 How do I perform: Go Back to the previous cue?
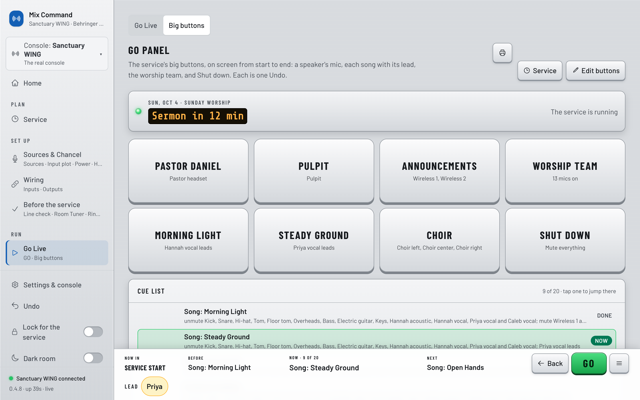[550, 363]
